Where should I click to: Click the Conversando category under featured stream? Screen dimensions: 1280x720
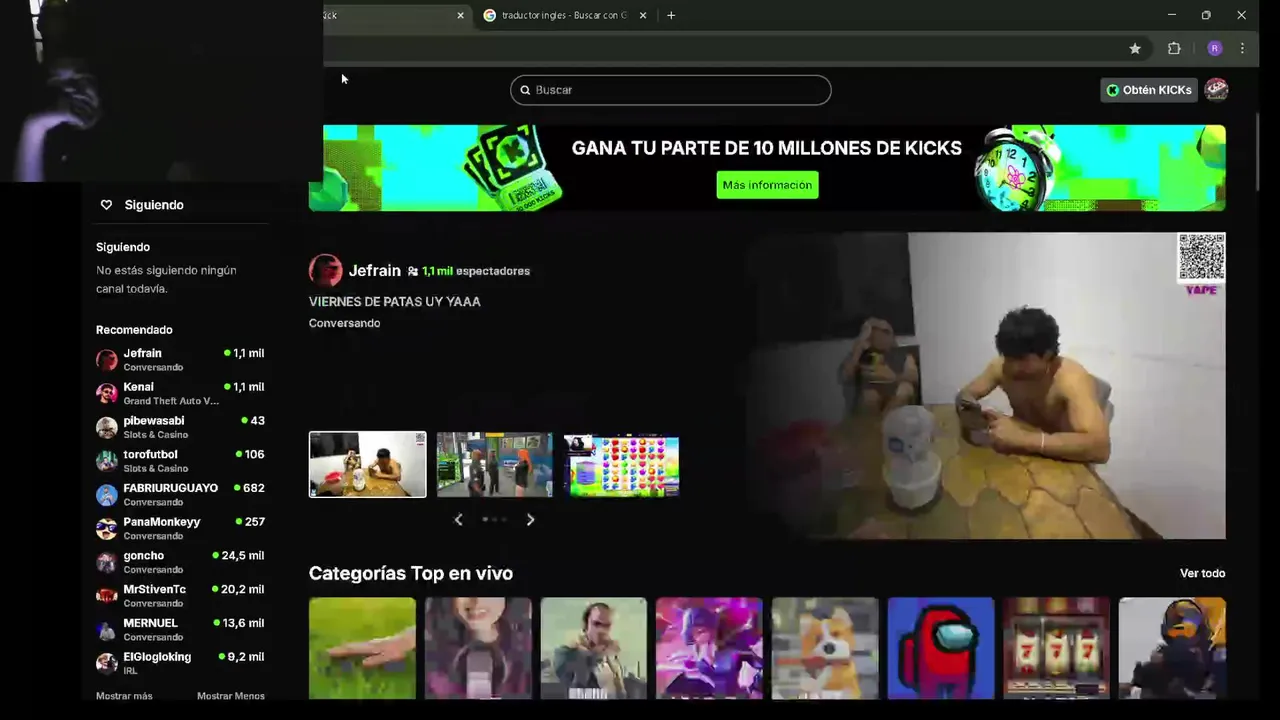click(x=344, y=323)
